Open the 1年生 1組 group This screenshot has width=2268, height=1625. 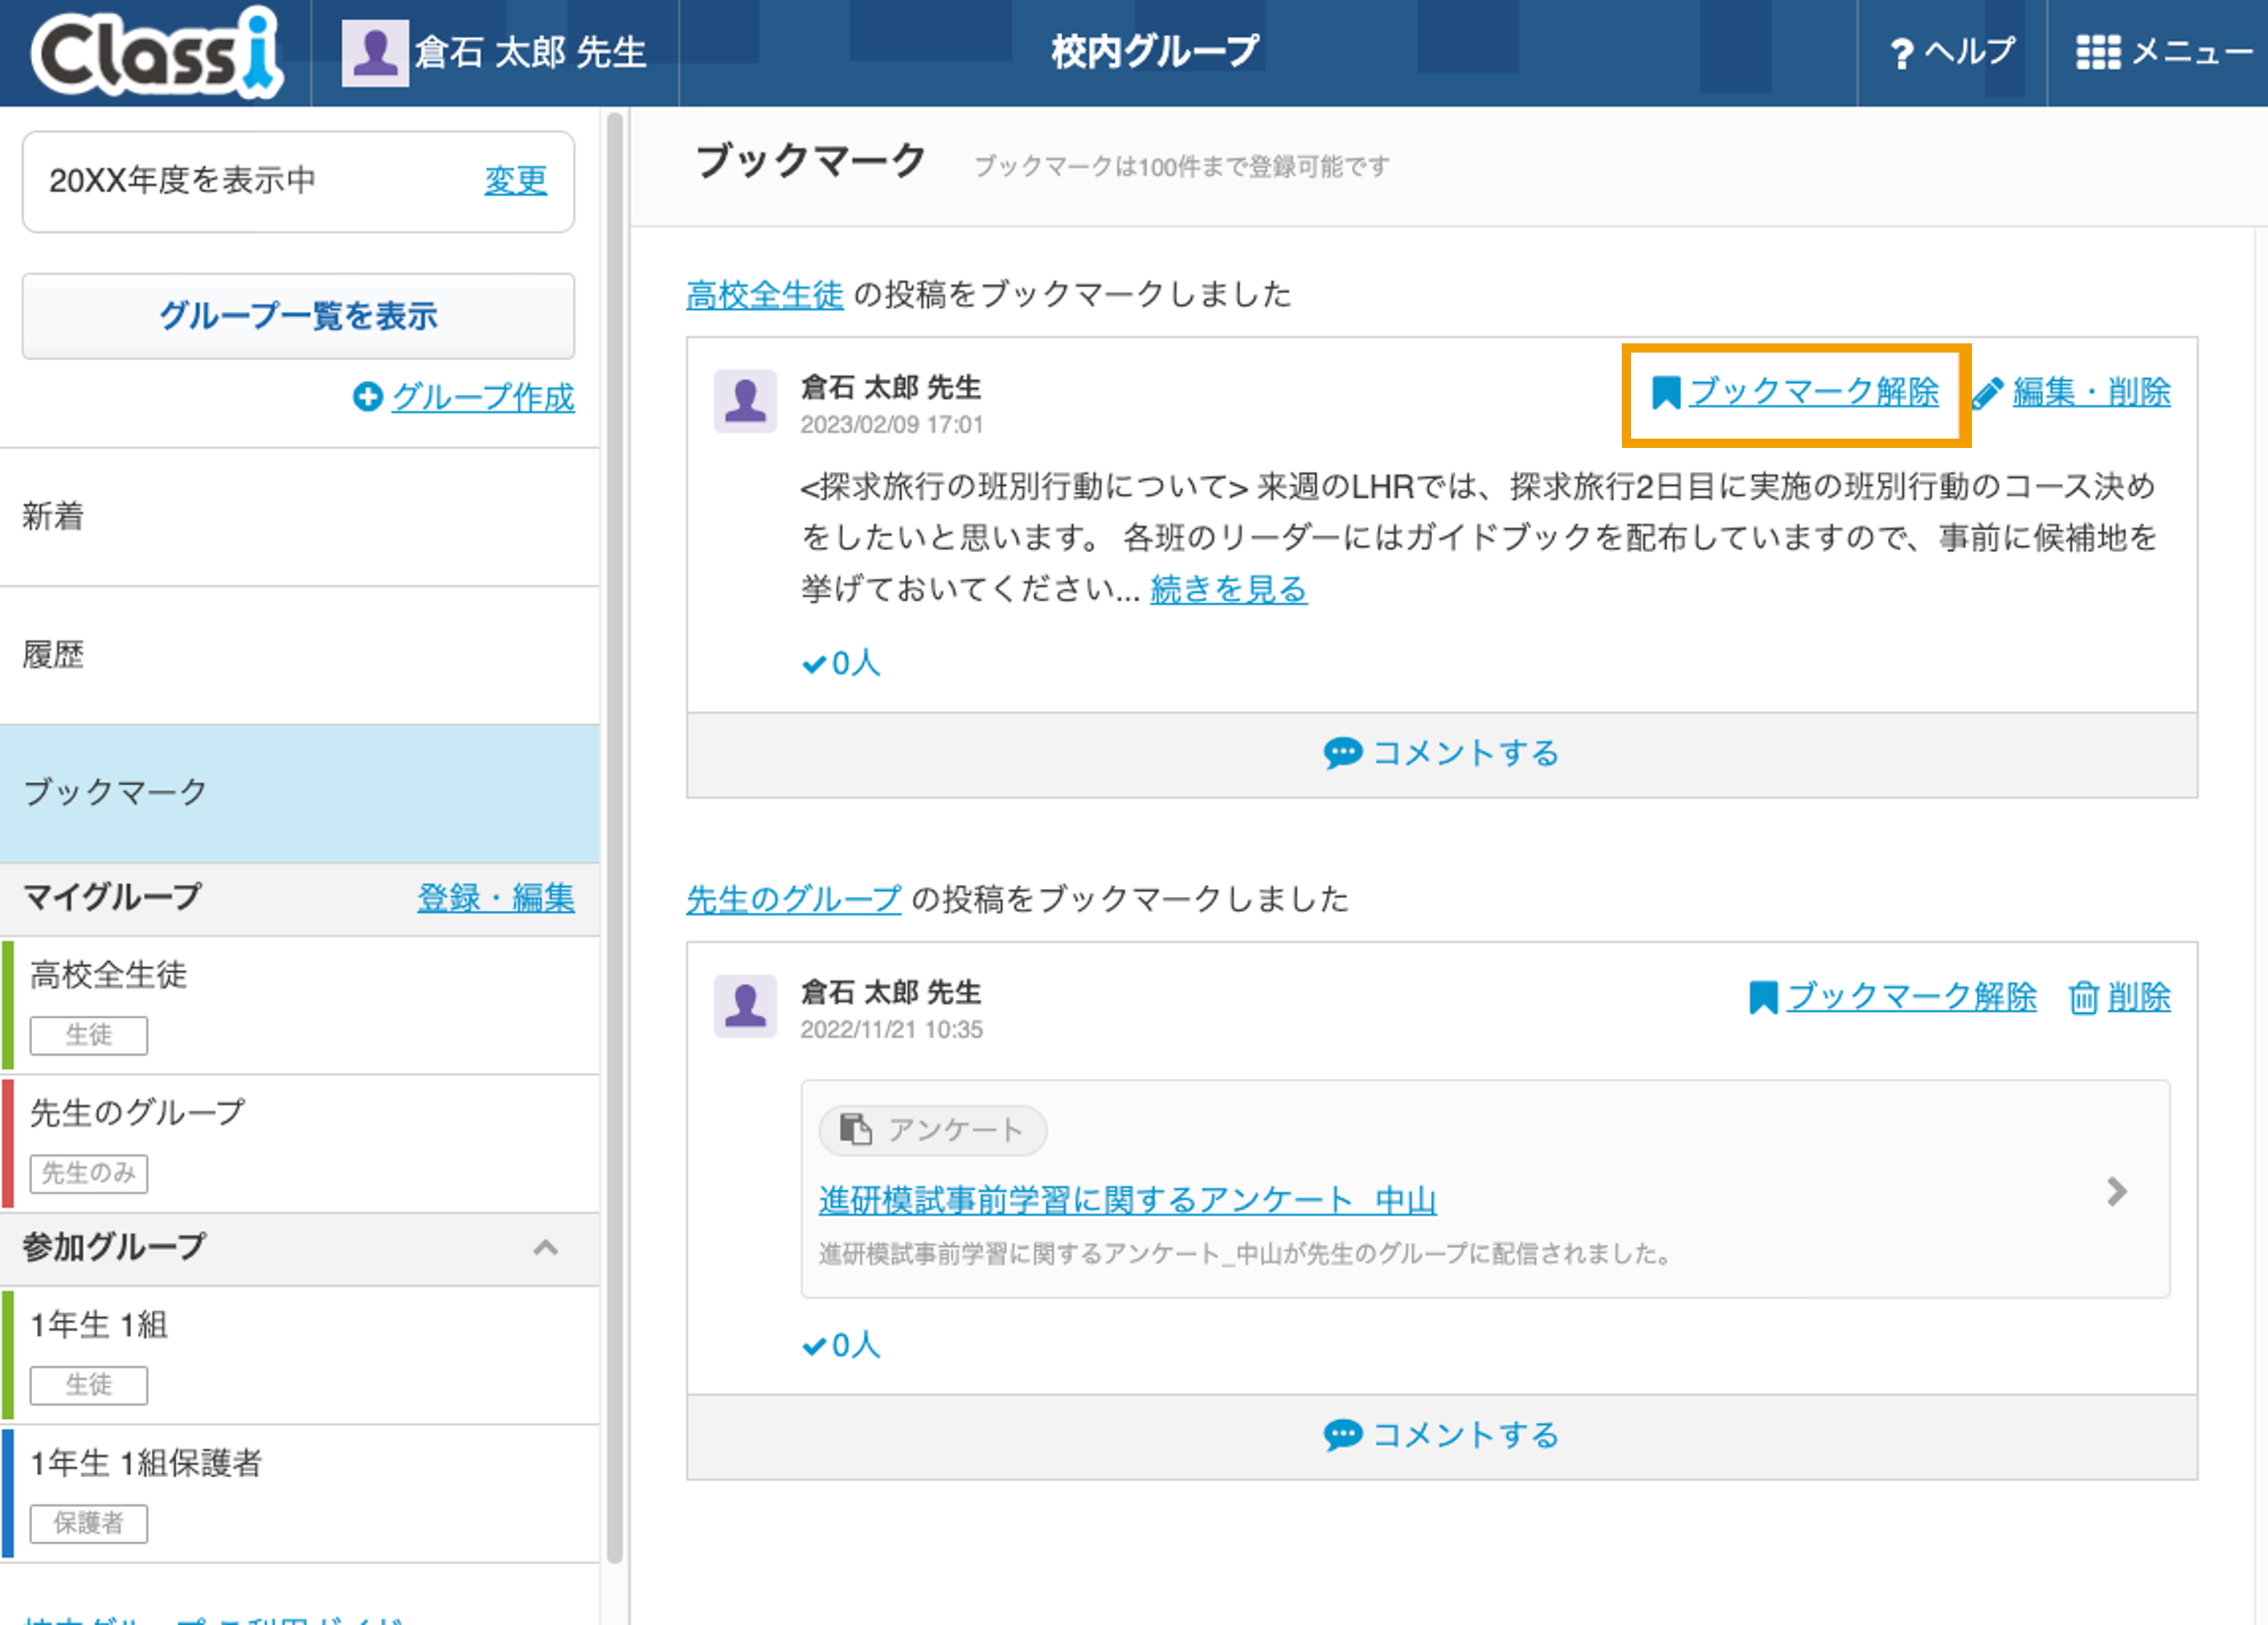300,1355
